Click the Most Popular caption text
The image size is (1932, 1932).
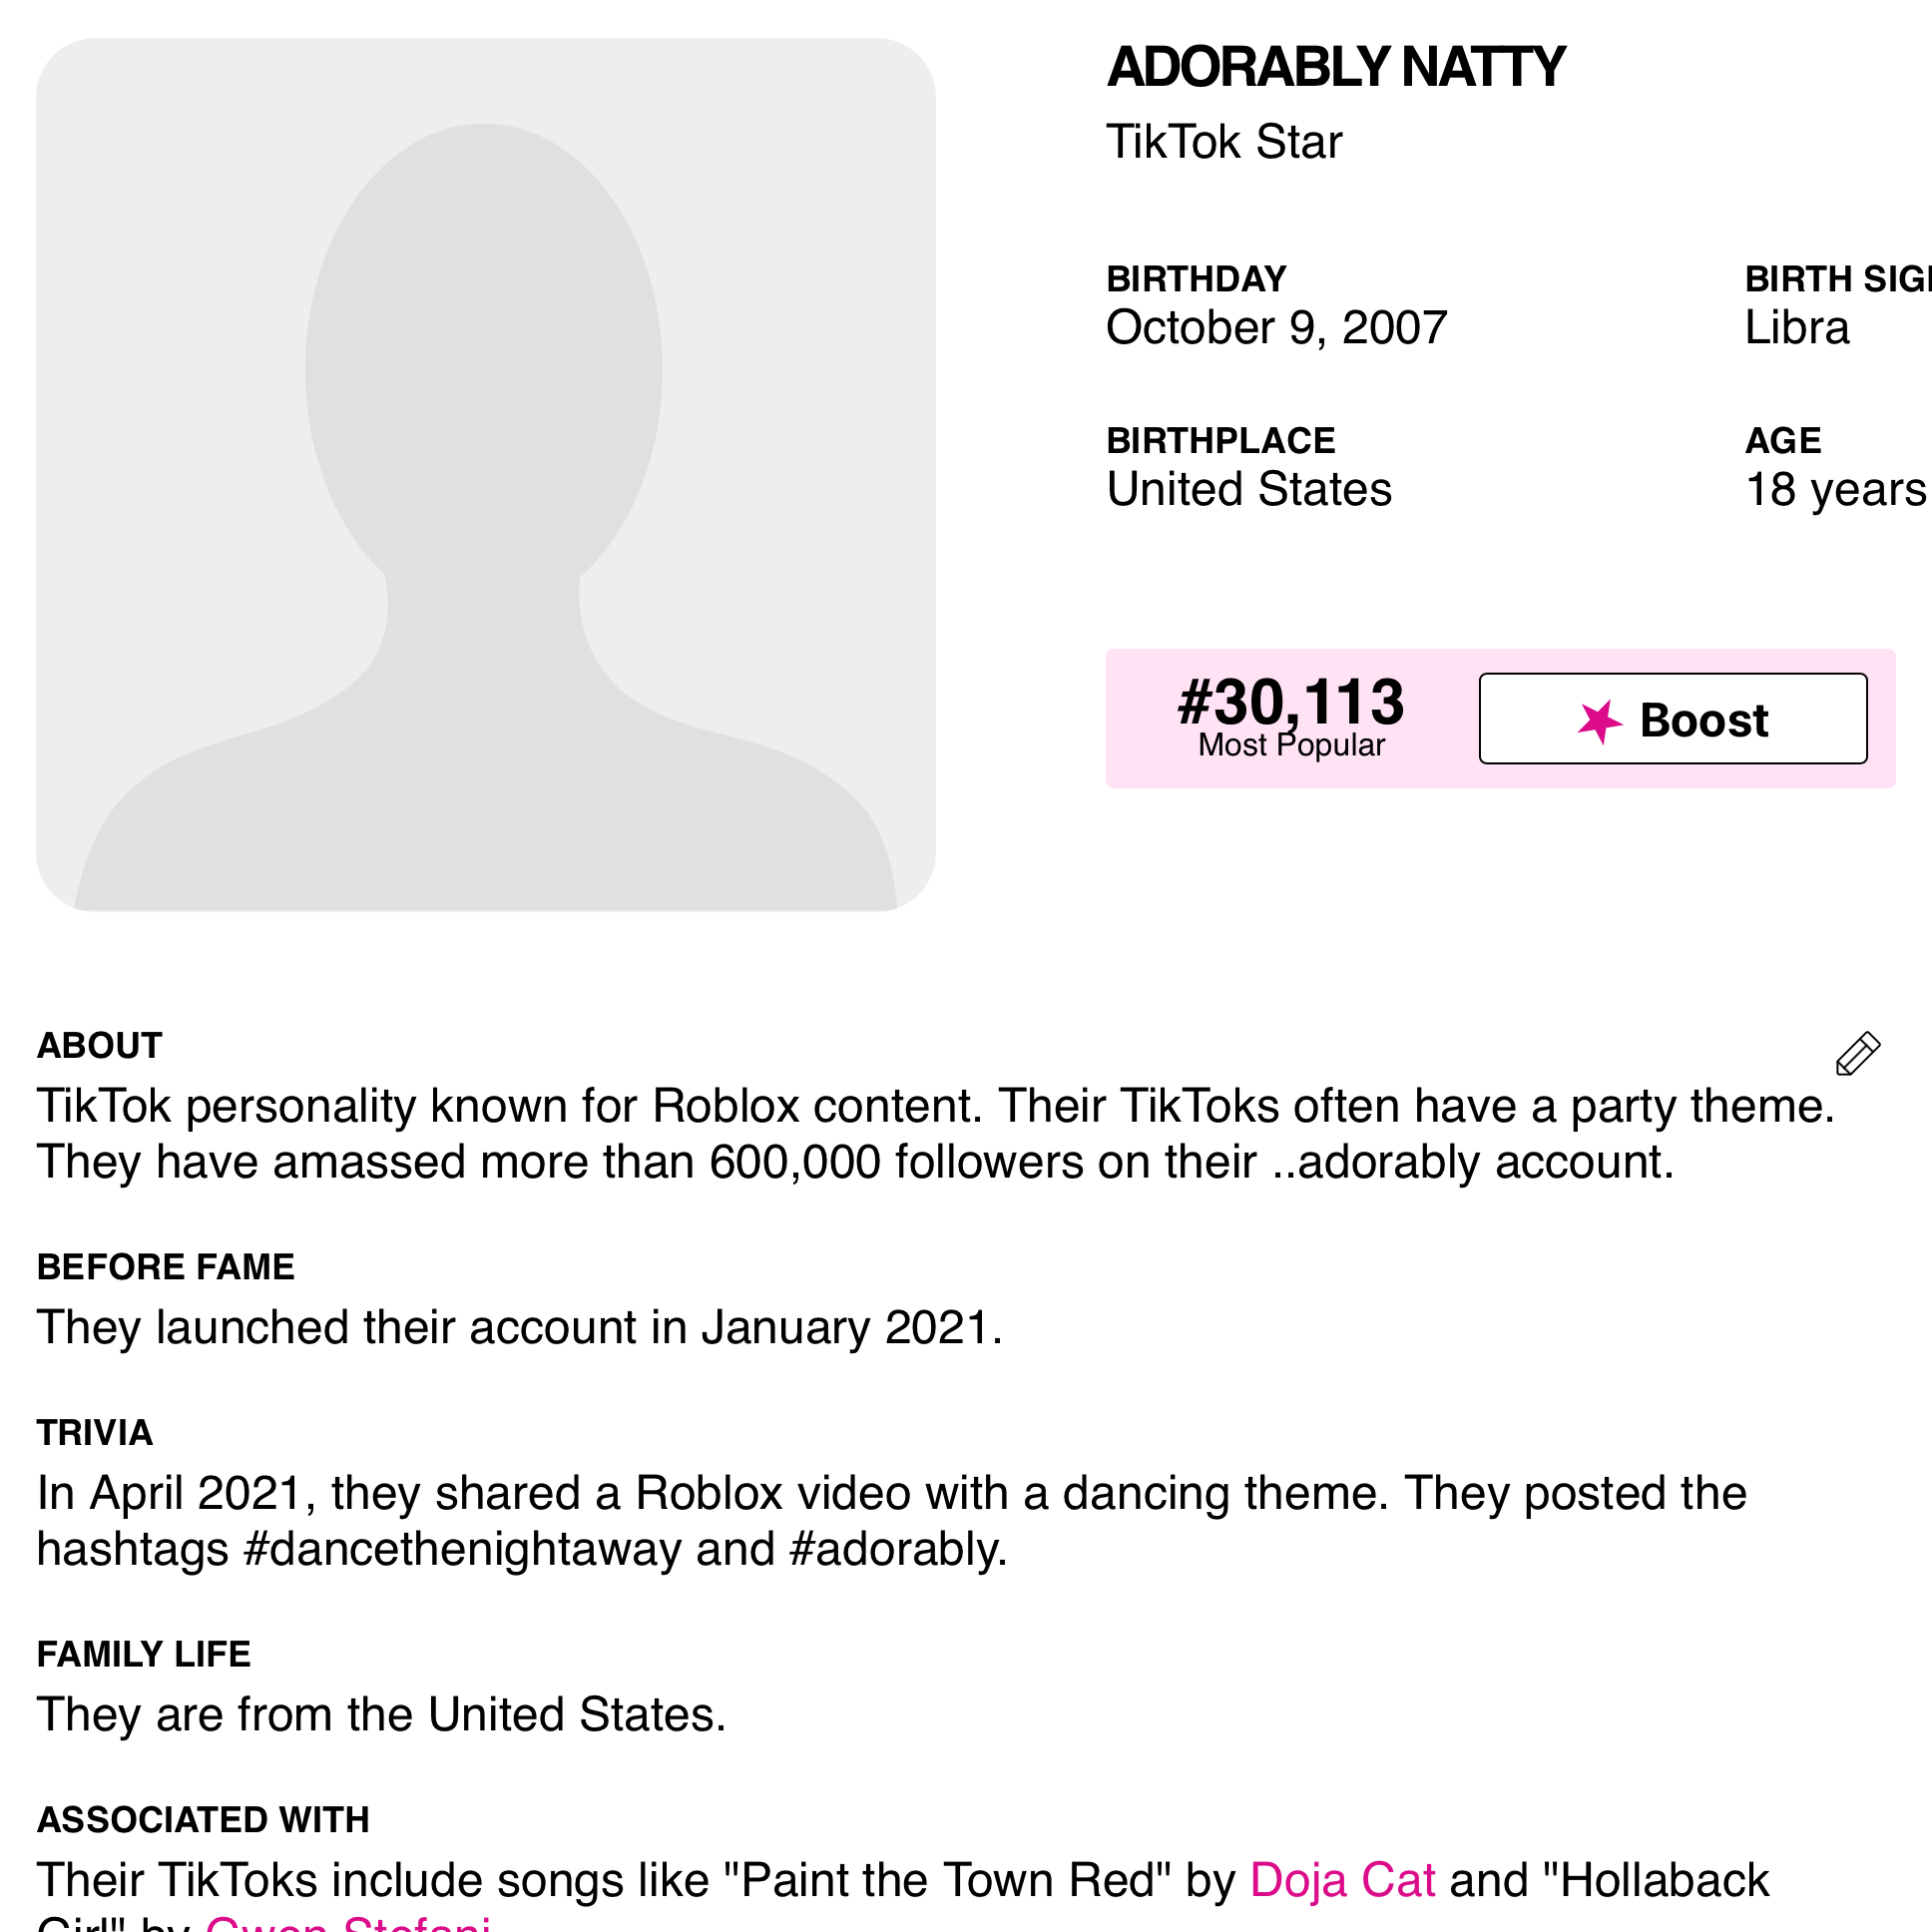click(1291, 745)
